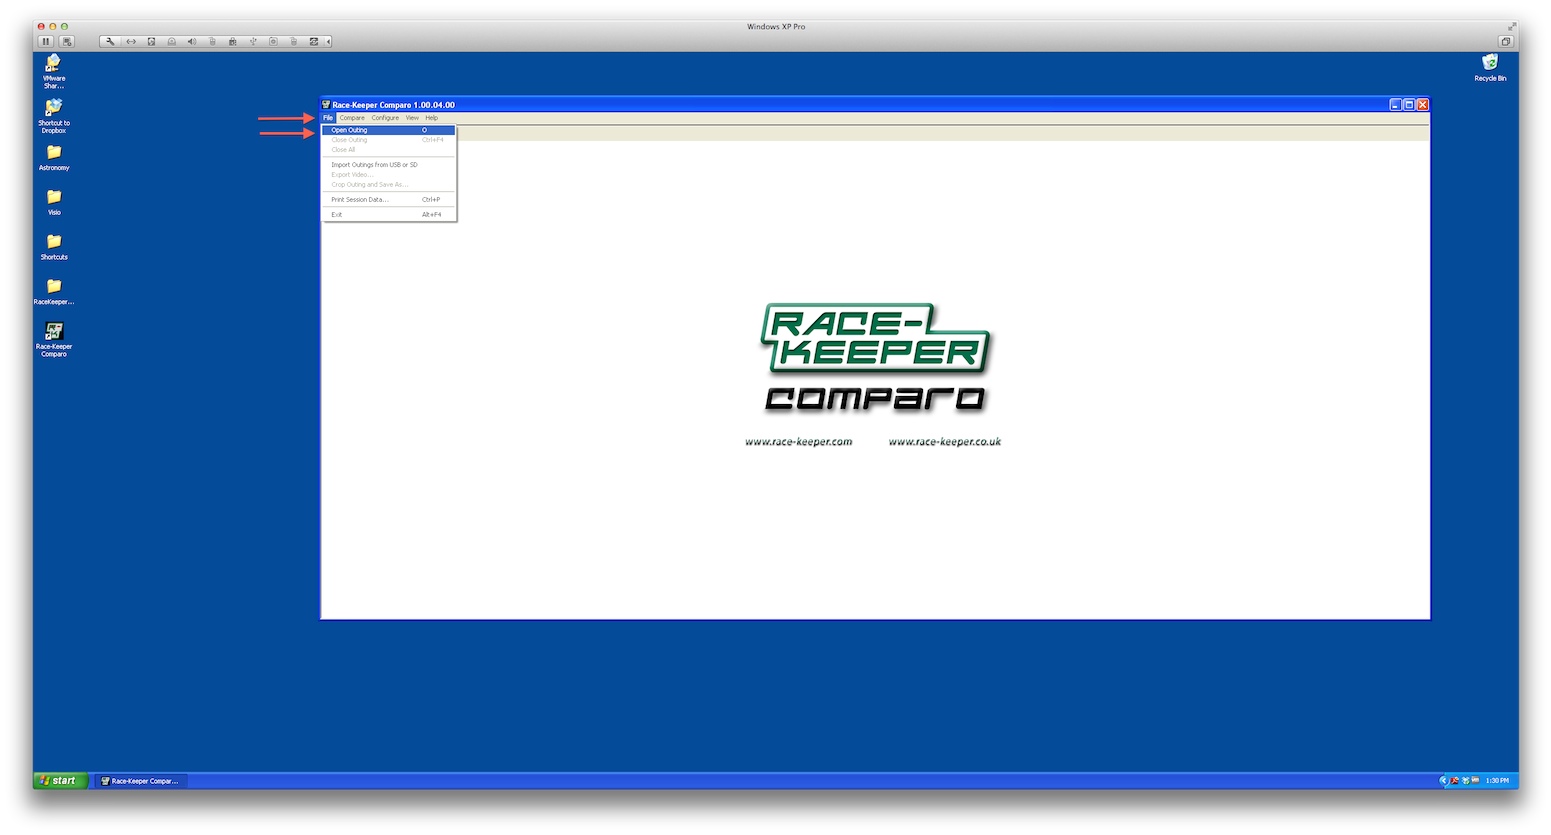This screenshot has height=835, width=1551.
Task: Click the red system tray icon
Action: 1455,780
